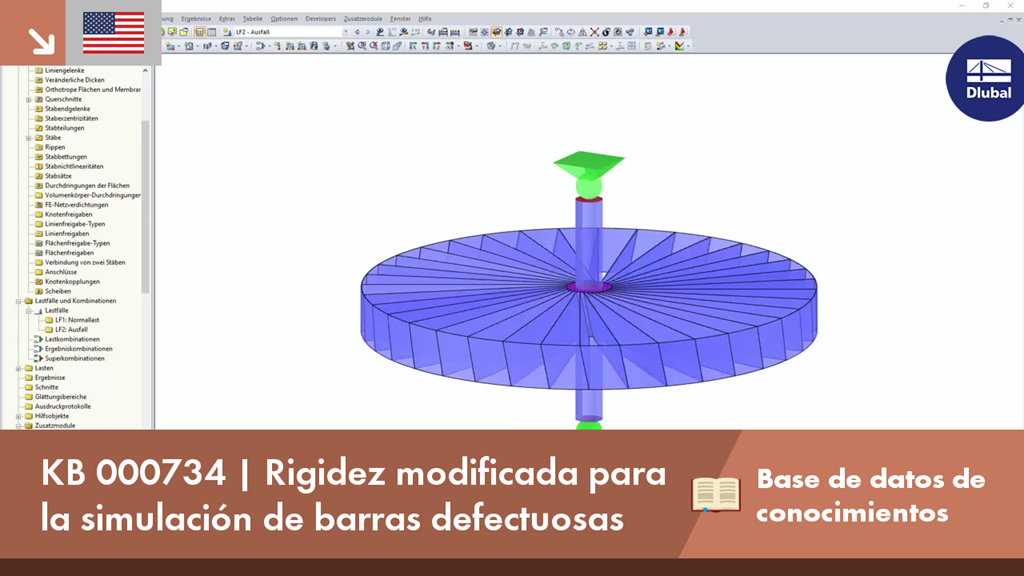
Task: Select Stabnichtlinearitäten tree item
Action: pyautogui.click(x=74, y=167)
